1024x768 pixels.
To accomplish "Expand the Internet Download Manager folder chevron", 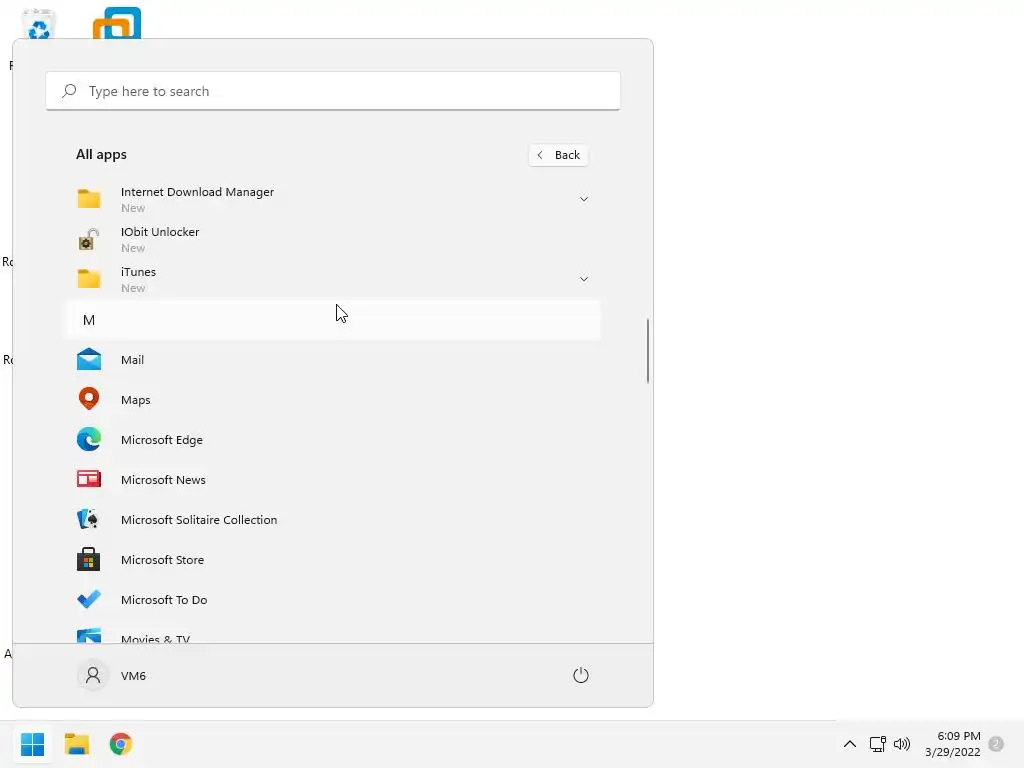I will pos(584,199).
